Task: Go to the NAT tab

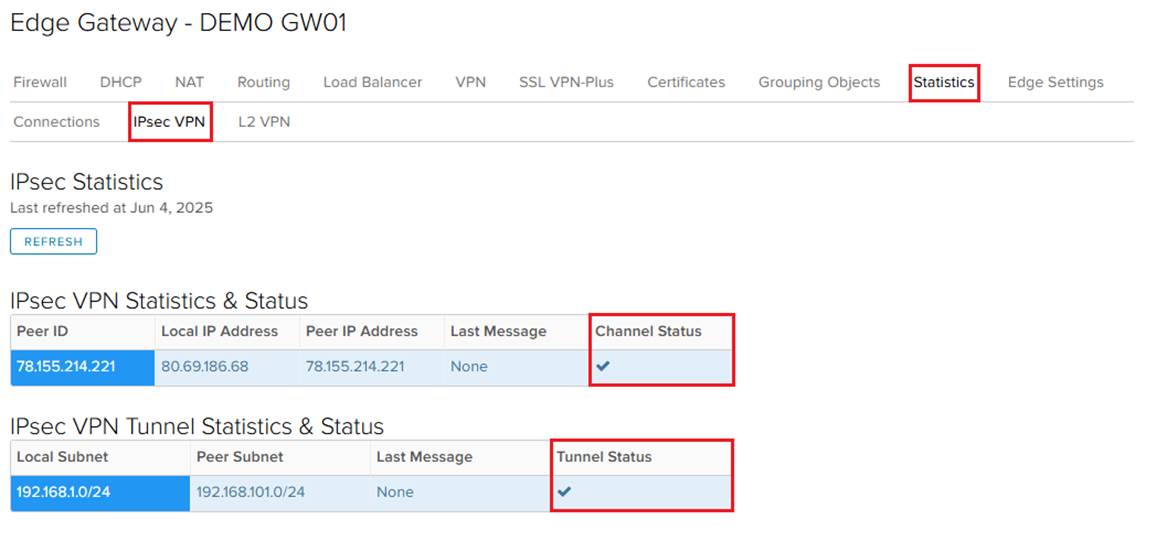Action: (x=189, y=82)
